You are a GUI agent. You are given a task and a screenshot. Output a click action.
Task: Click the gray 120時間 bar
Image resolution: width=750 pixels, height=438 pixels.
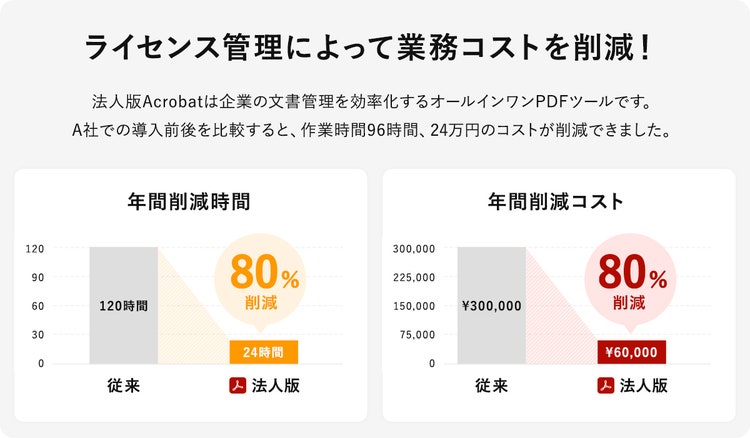(123, 305)
